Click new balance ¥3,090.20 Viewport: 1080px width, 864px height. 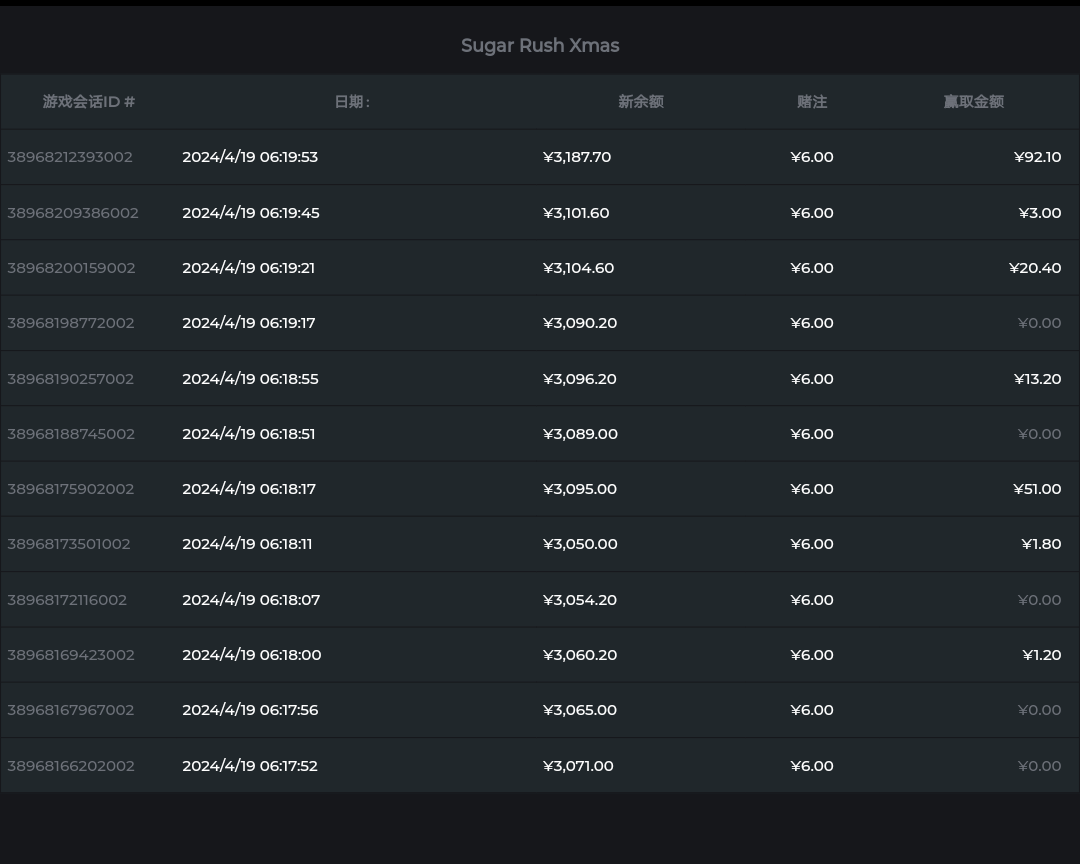pyautogui.click(x=580, y=323)
